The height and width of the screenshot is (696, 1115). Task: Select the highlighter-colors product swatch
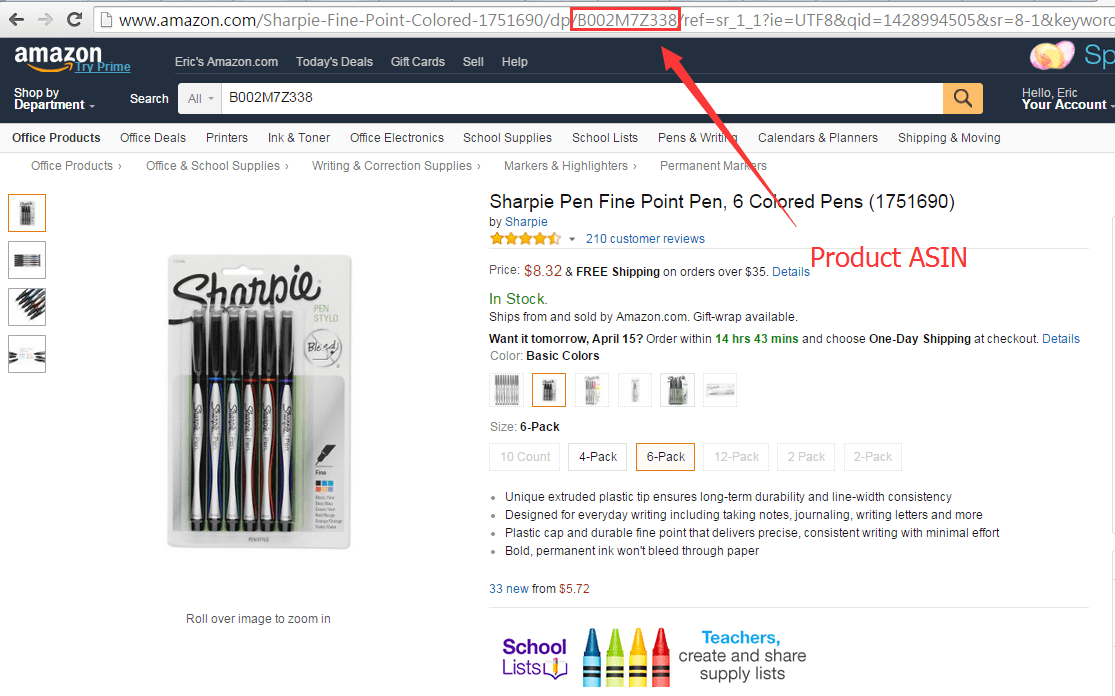pos(591,389)
